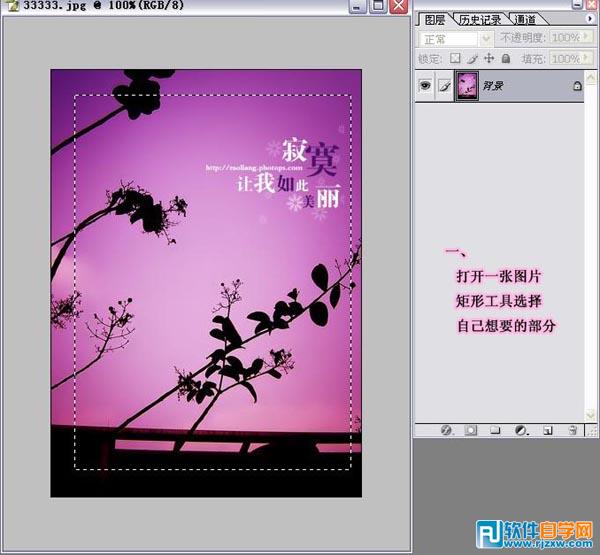
Task: Close the 33333.jpg document window
Action: click(x=399, y=6)
